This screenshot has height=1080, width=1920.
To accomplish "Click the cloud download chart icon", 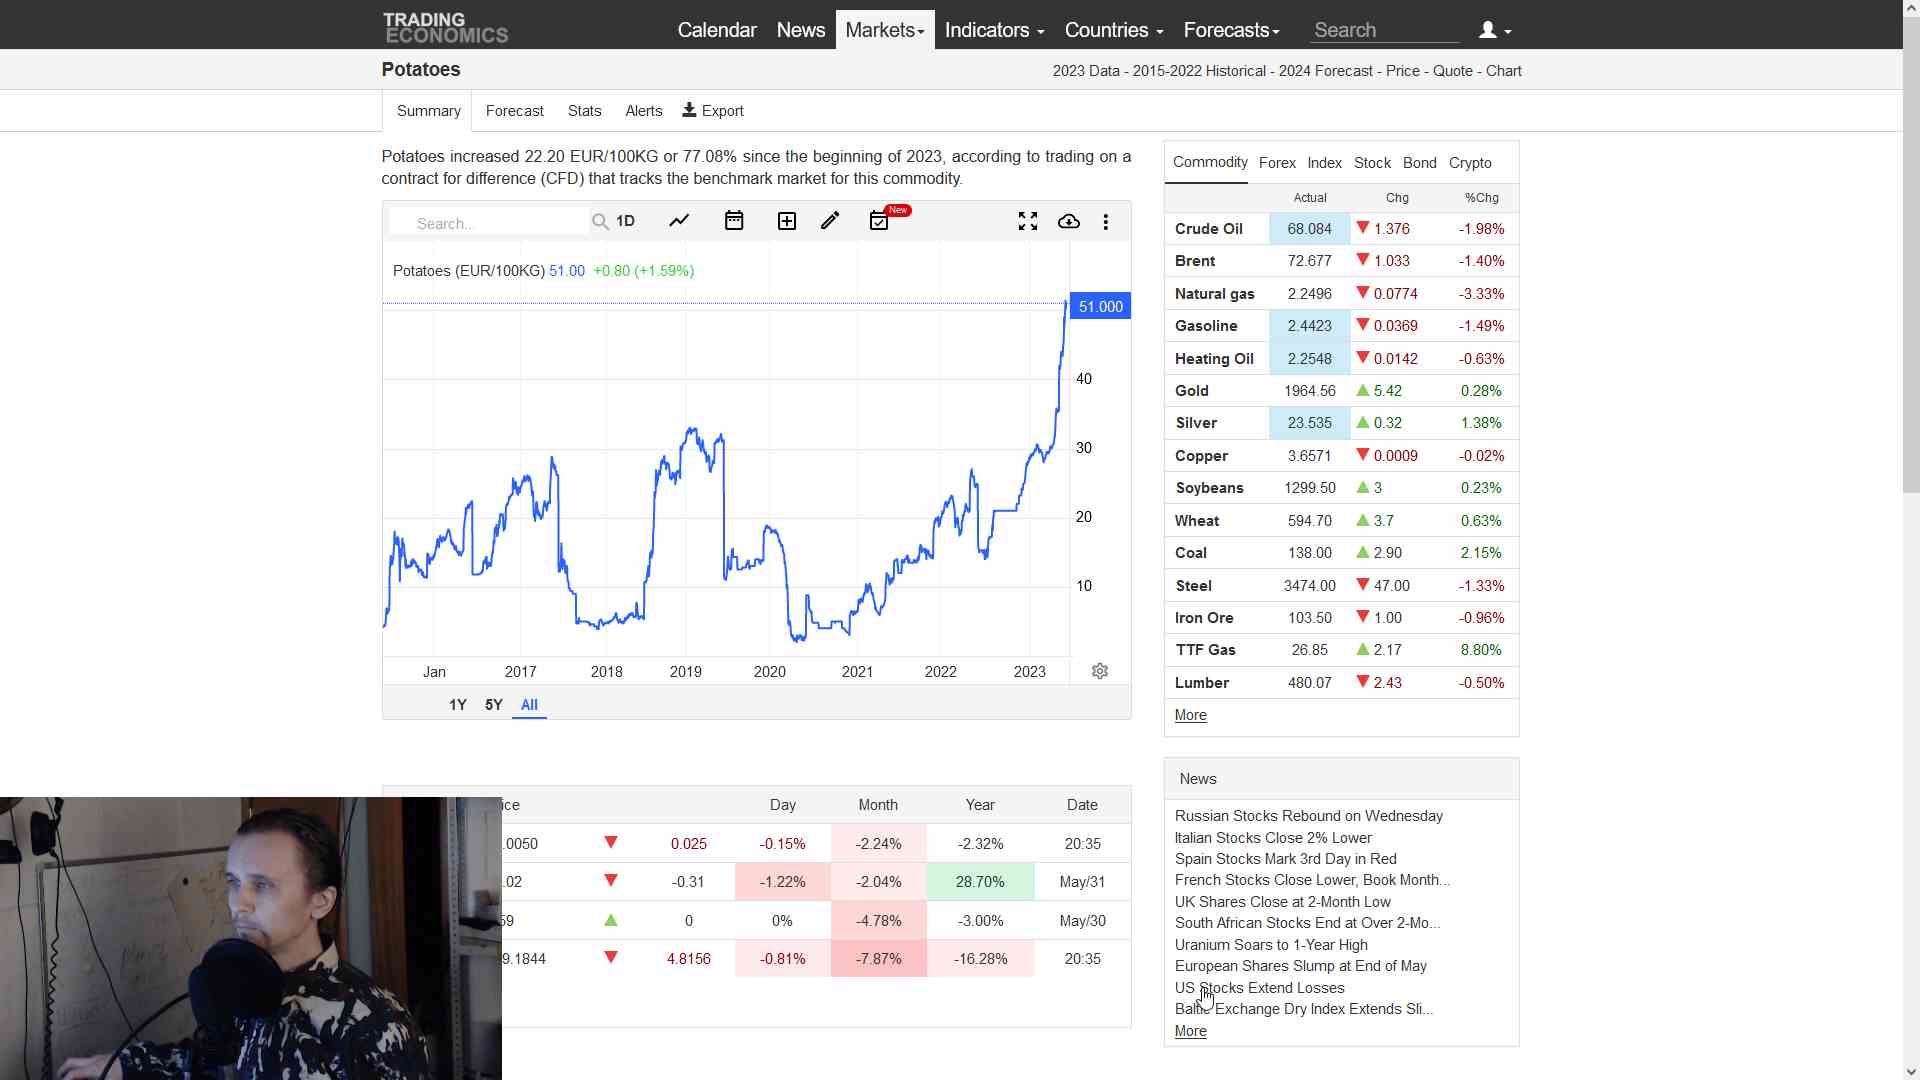I will (1069, 221).
